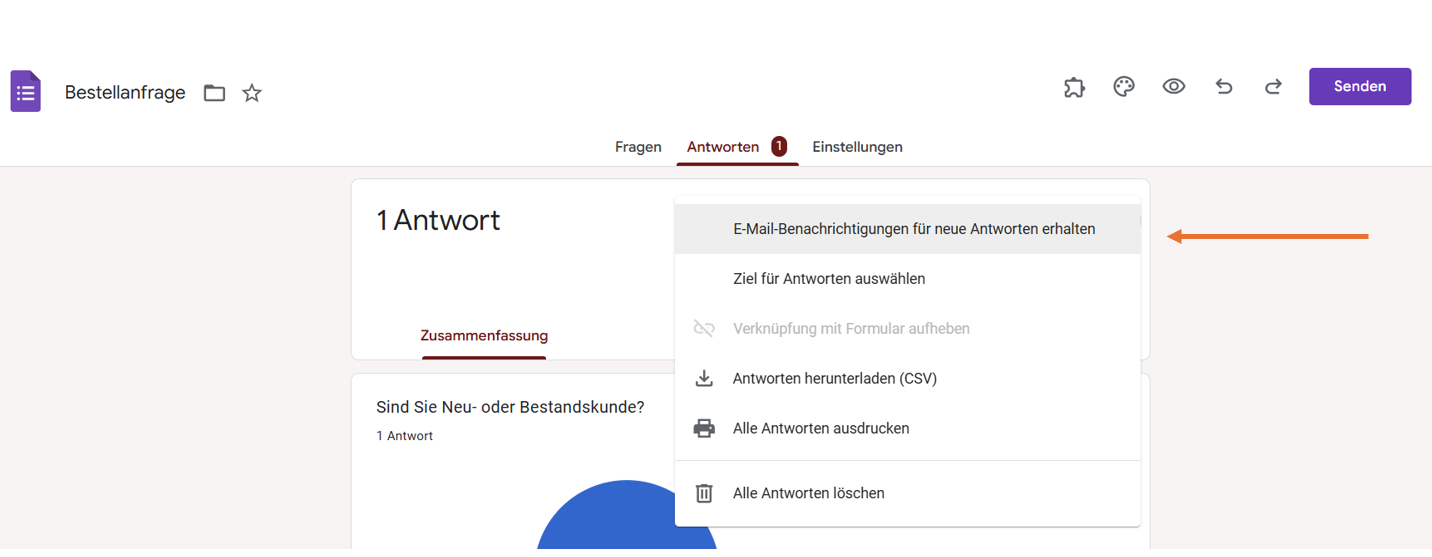The width and height of the screenshot is (1432, 557).
Task: Redo the last change
Action: [x=1273, y=87]
